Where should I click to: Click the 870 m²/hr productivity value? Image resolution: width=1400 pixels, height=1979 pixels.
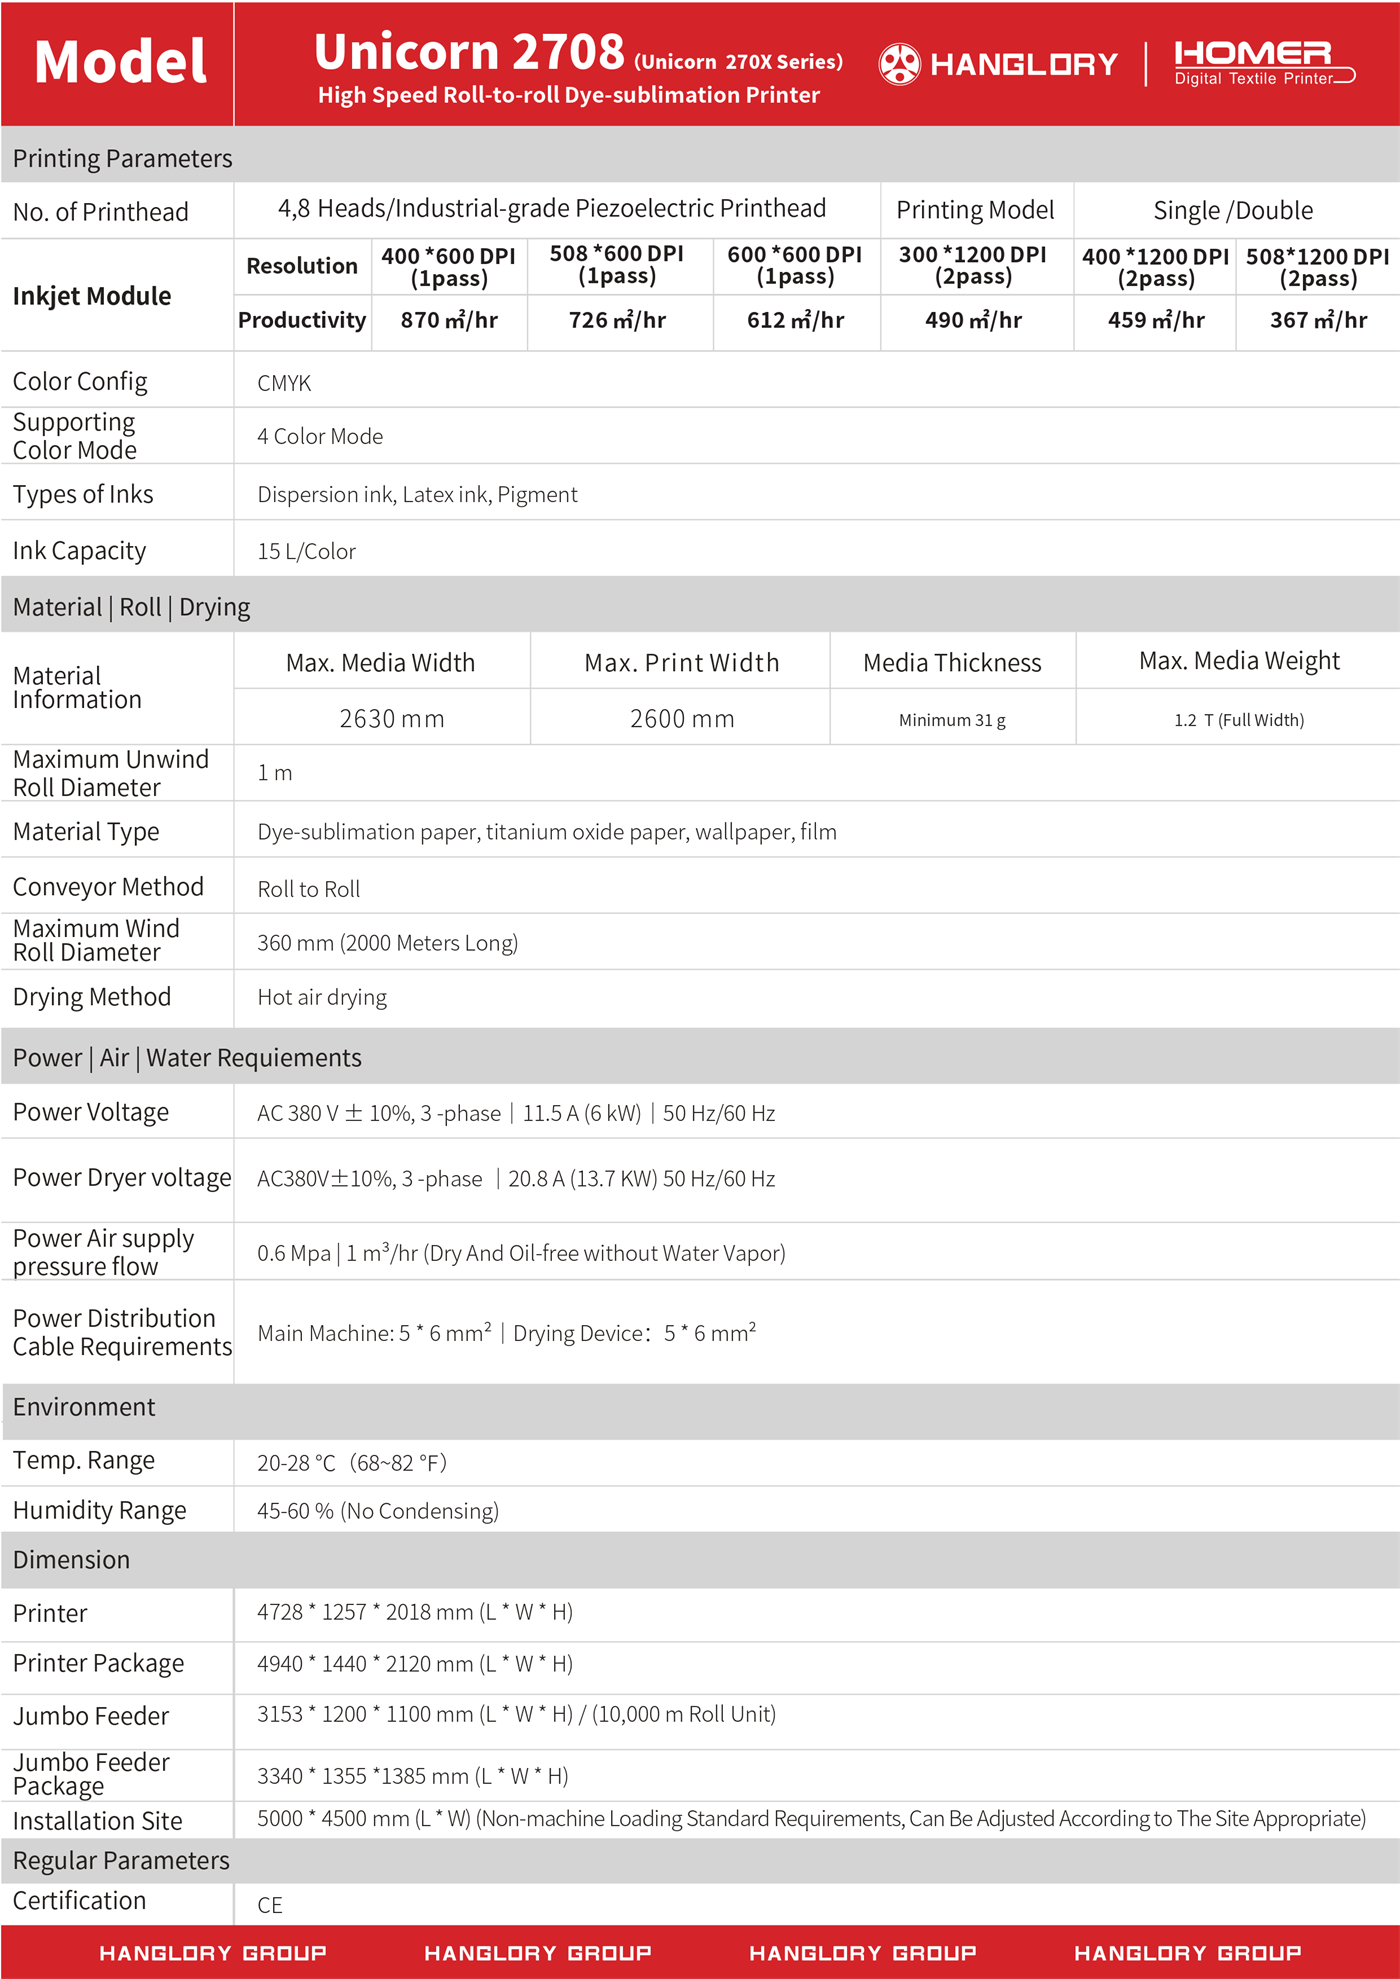click(449, 320)
